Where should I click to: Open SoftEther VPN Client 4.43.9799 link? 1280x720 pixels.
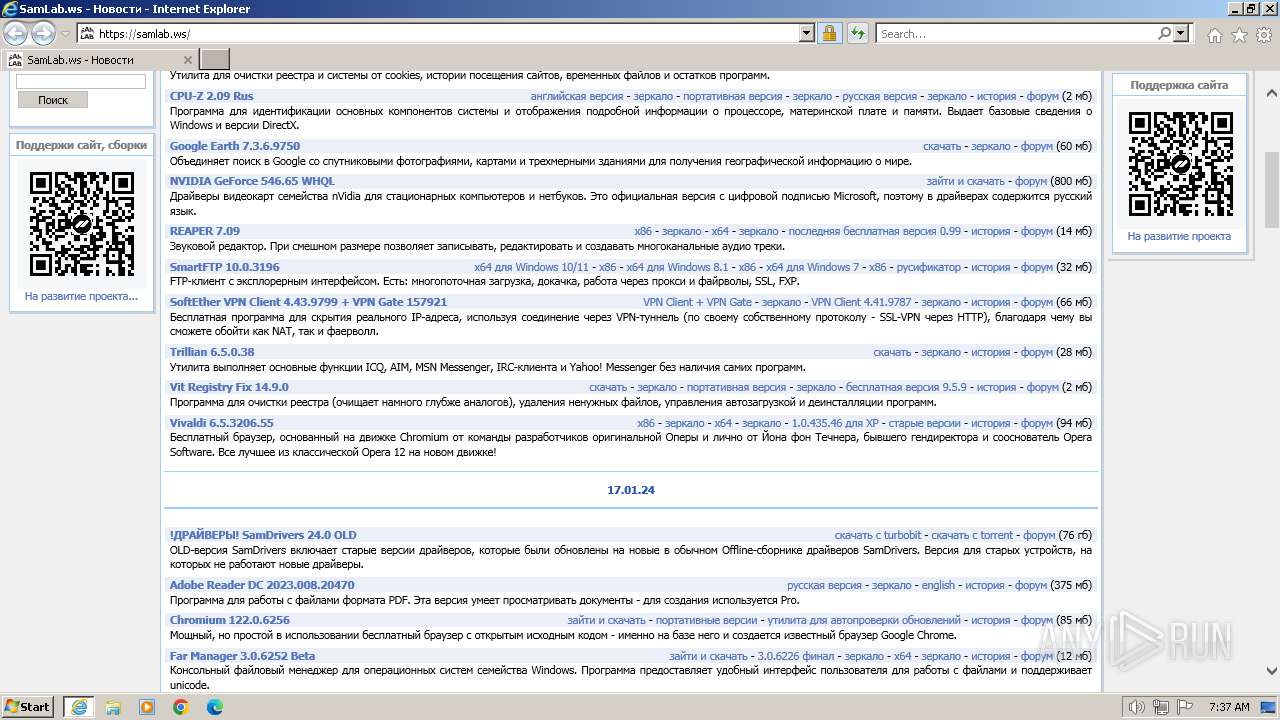[308, 302]
